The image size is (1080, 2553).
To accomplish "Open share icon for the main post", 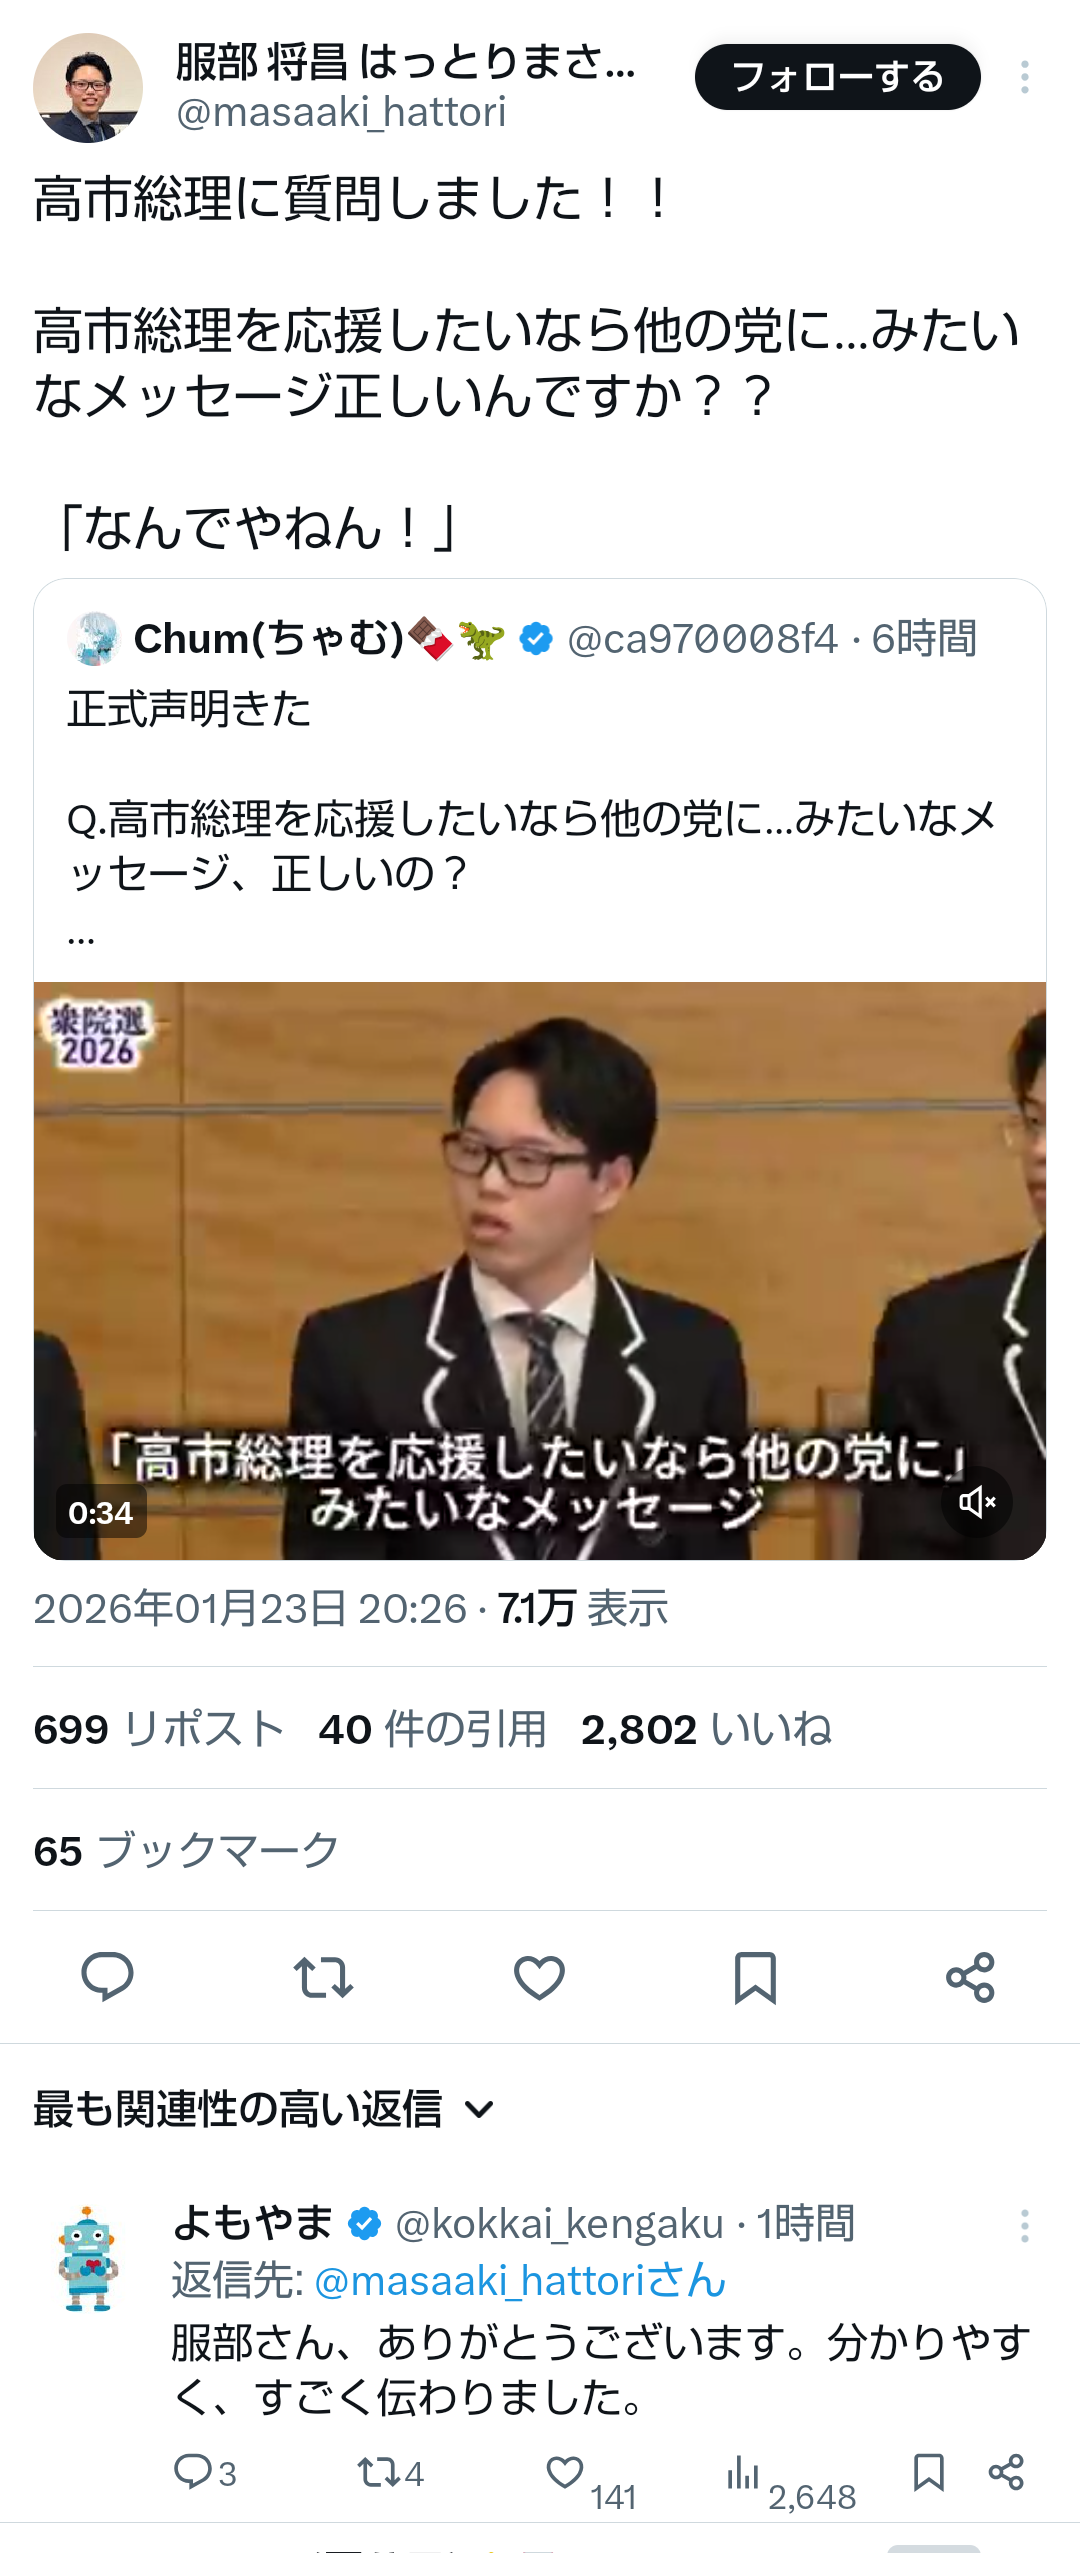I will click(970, 1977).
